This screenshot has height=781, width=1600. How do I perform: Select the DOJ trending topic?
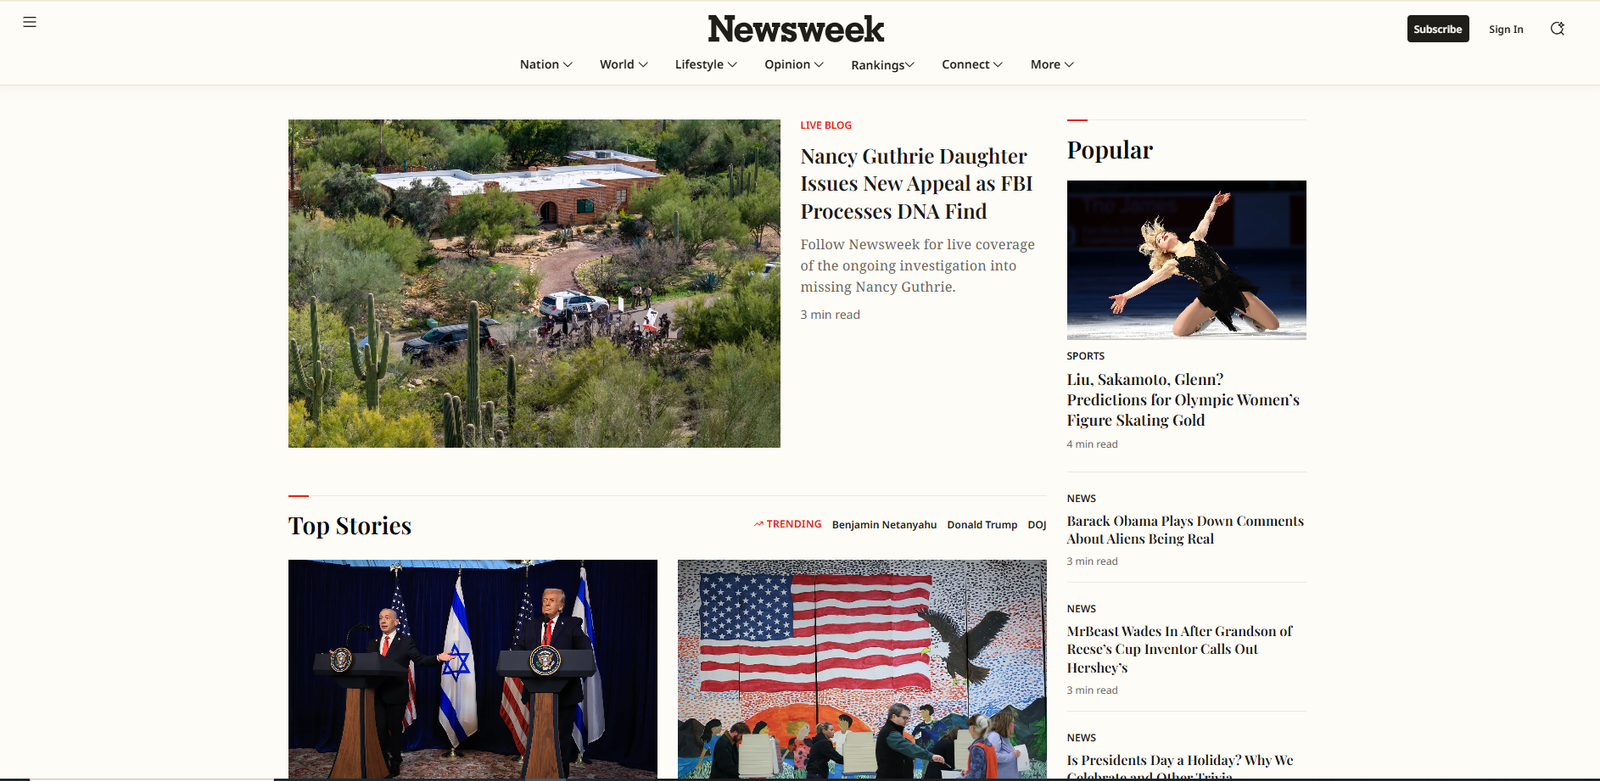(x=1037, y=525)
